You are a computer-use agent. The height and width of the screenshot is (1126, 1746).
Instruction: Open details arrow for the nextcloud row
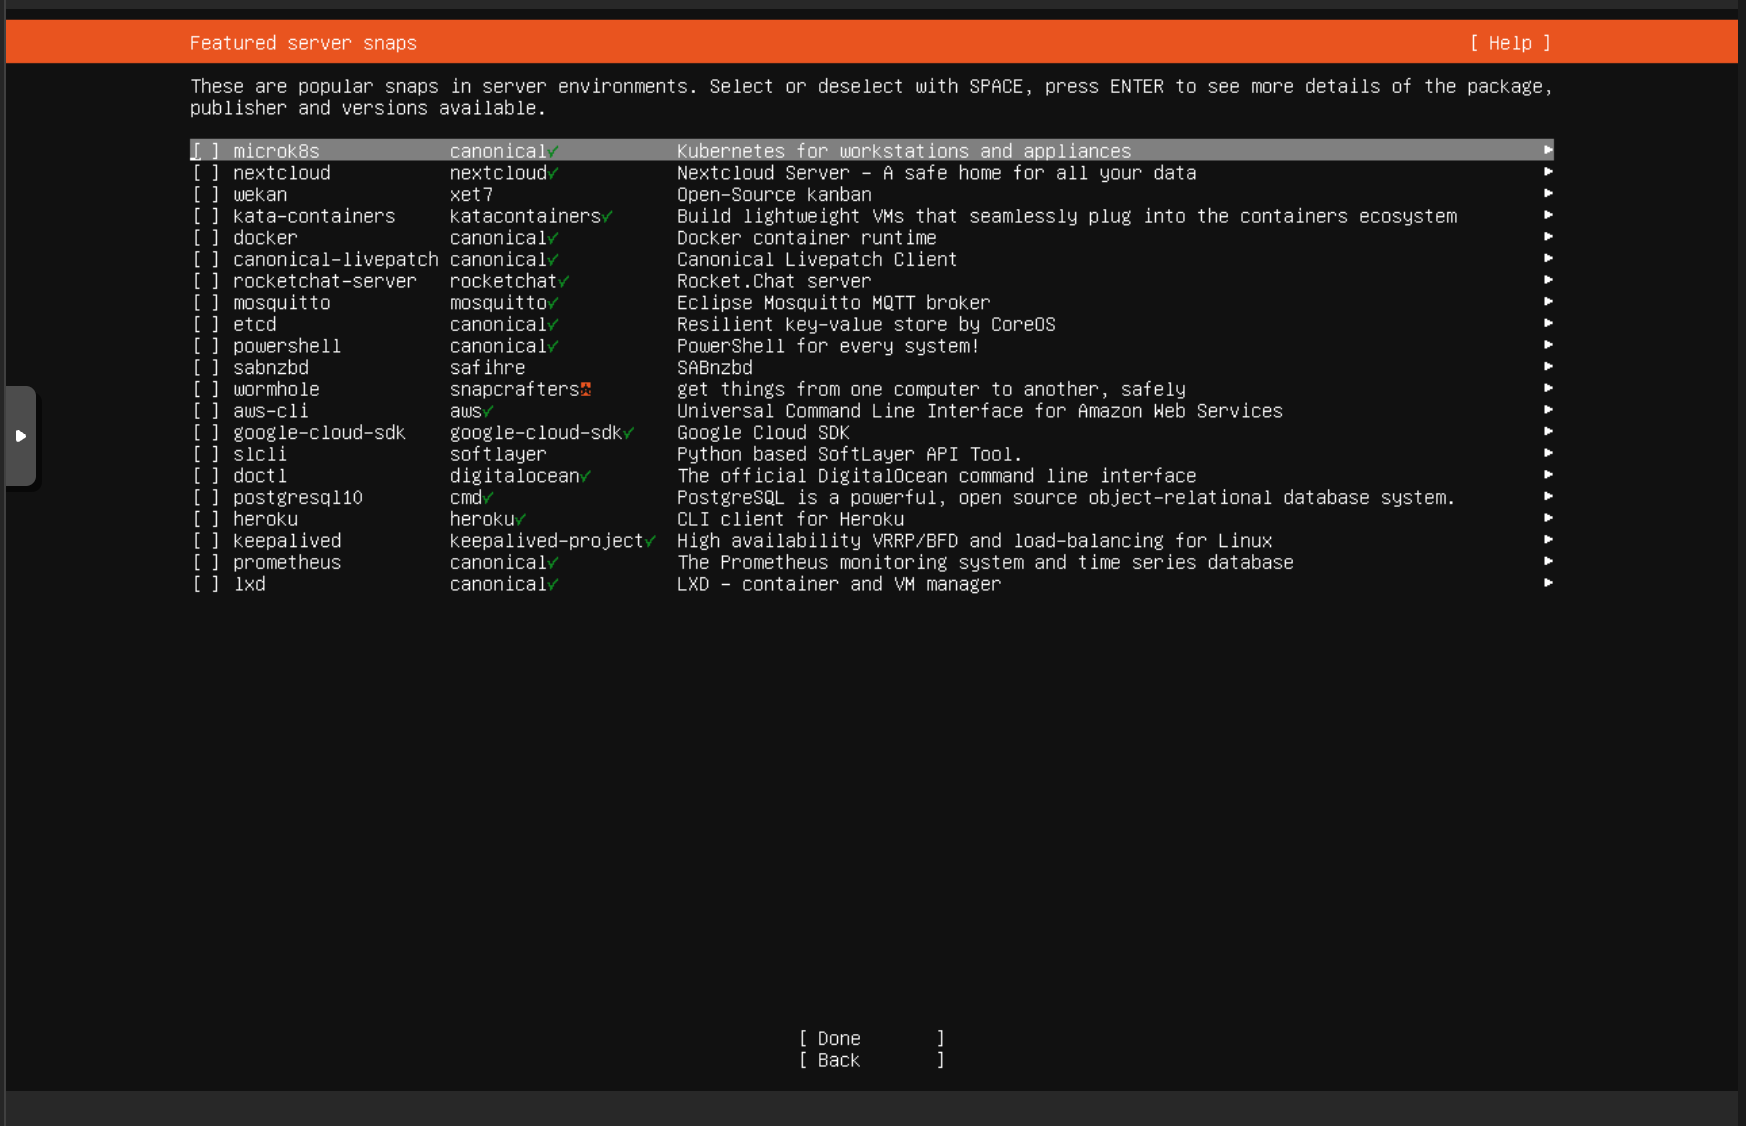click(x=1548, y=172)
